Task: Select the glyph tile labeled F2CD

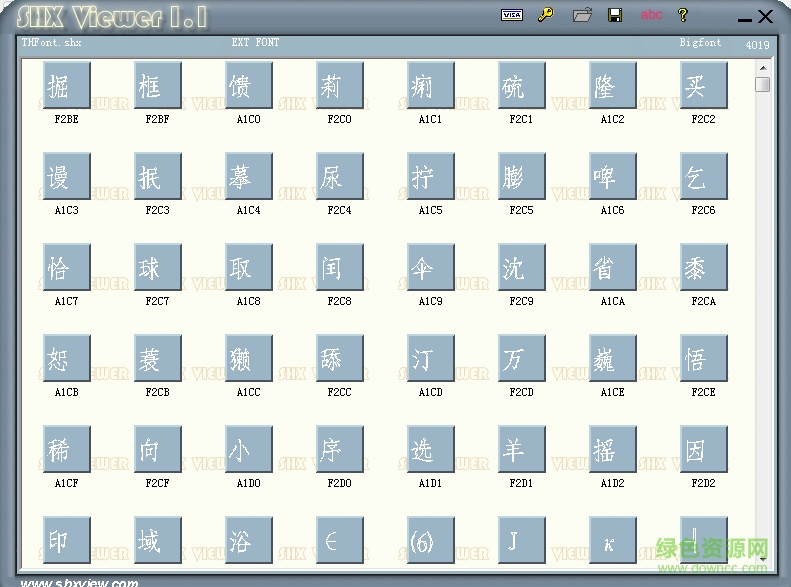Action: [x=522, y=359]
